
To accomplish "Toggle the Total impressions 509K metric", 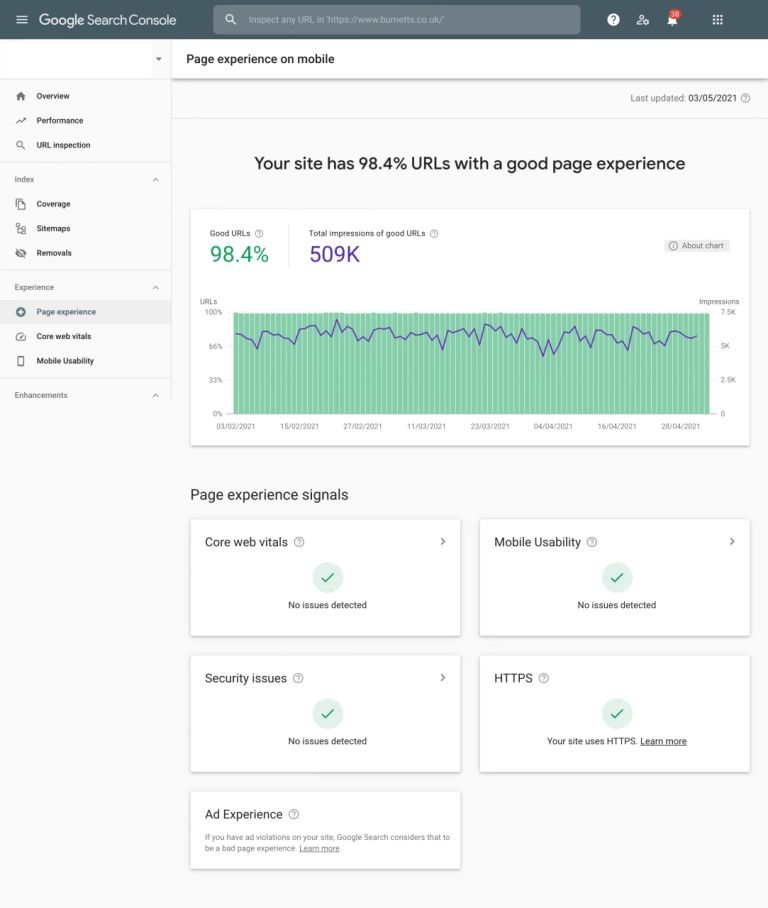I will (373, 247).
